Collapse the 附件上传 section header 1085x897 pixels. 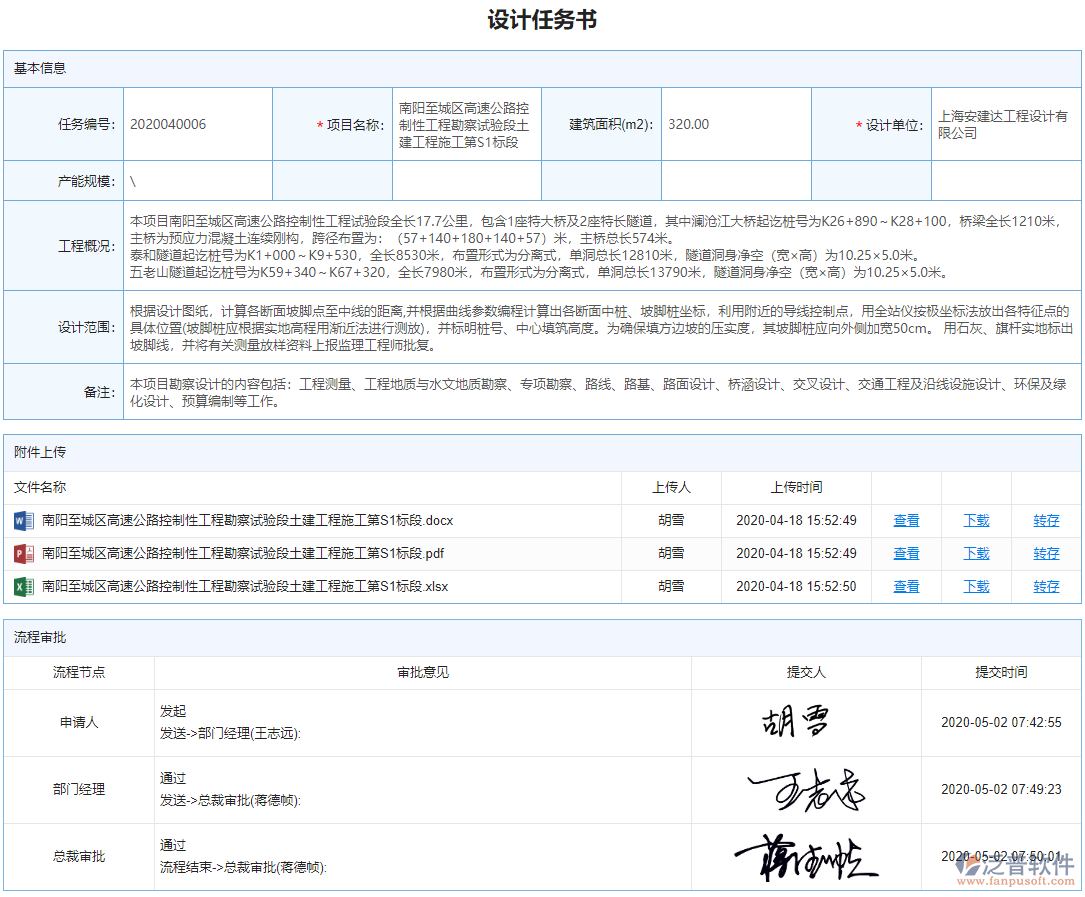[x=36, y=454]
